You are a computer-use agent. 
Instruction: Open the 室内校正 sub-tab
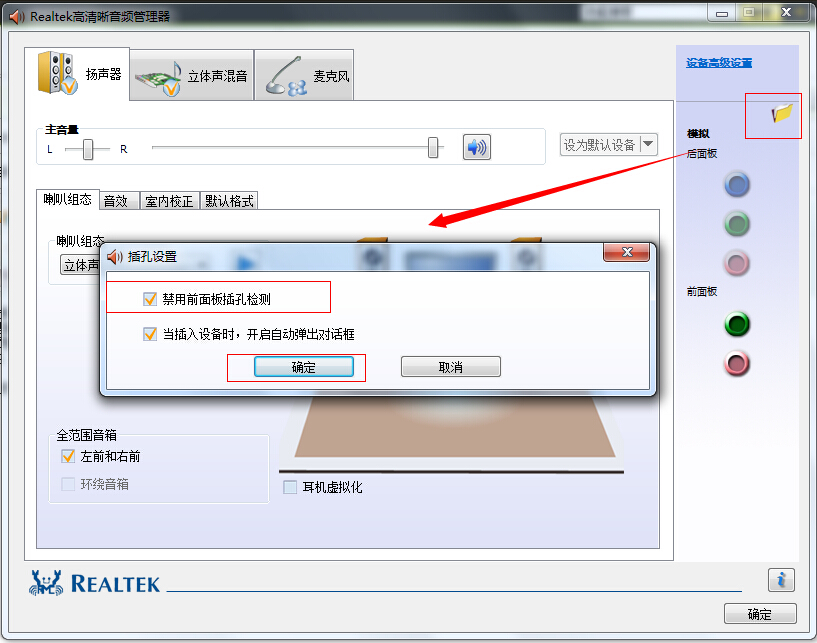[x=169, y=201]
